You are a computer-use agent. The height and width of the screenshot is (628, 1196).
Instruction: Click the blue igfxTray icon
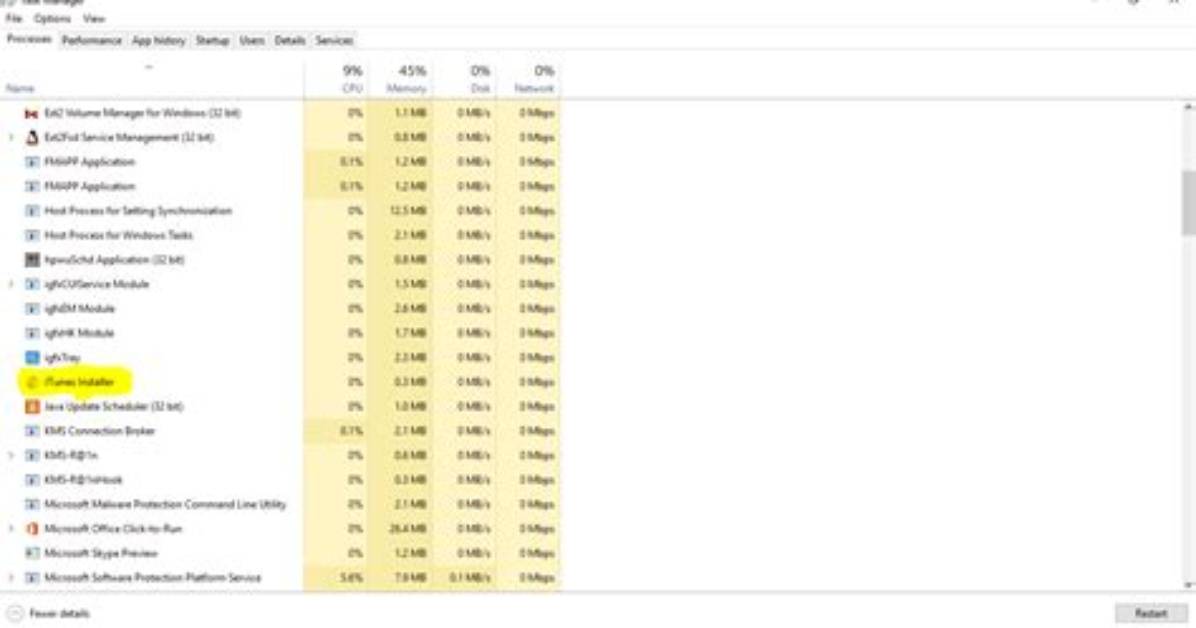point(31,357)
